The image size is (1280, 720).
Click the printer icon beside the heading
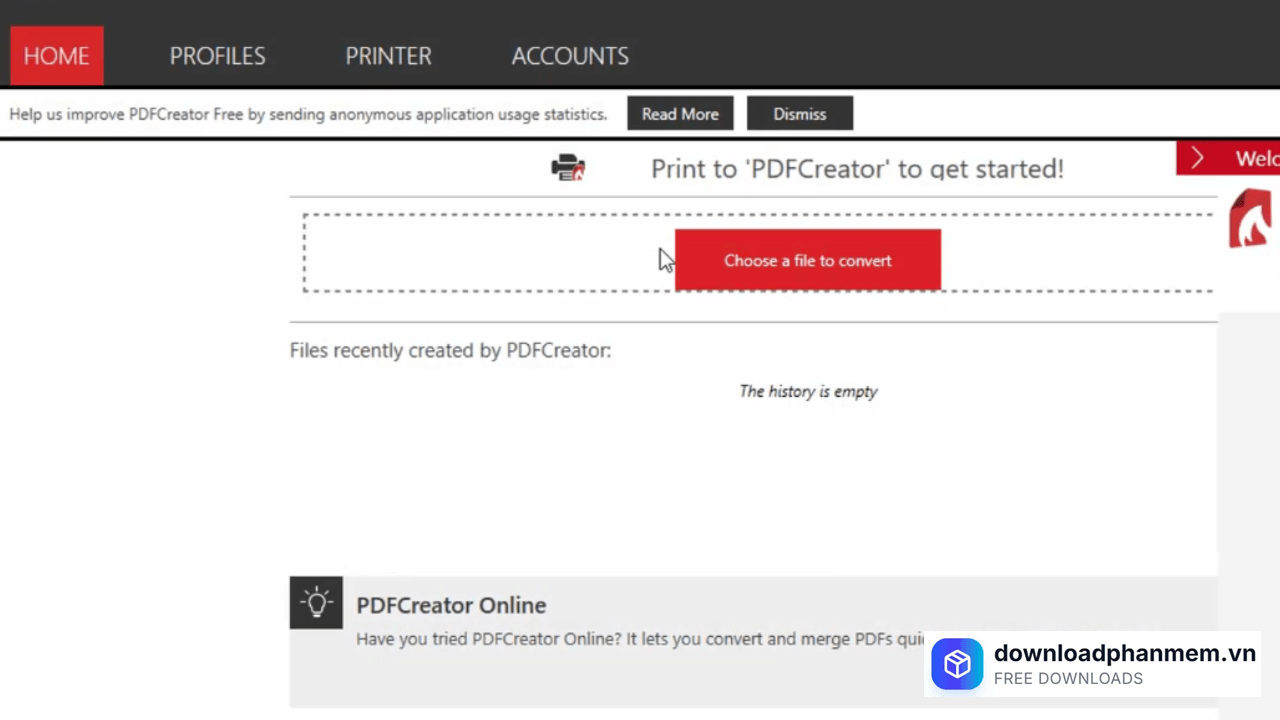click(568, 168)
